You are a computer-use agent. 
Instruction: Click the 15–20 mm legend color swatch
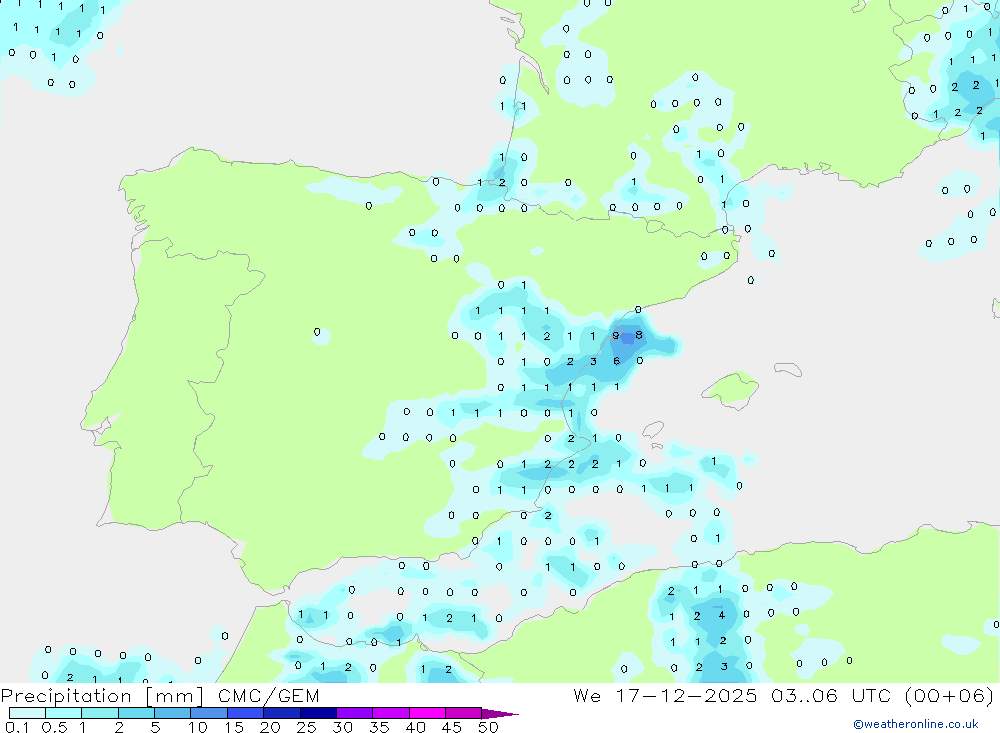coord(245,713)
